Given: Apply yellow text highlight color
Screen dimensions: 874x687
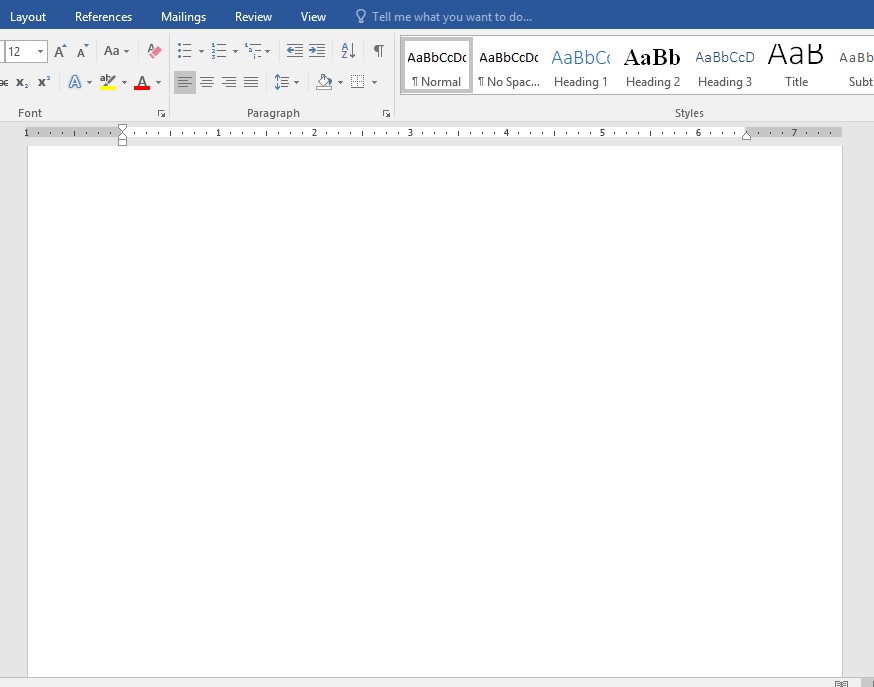Looking at the screenshot, I should click(108, 82).
